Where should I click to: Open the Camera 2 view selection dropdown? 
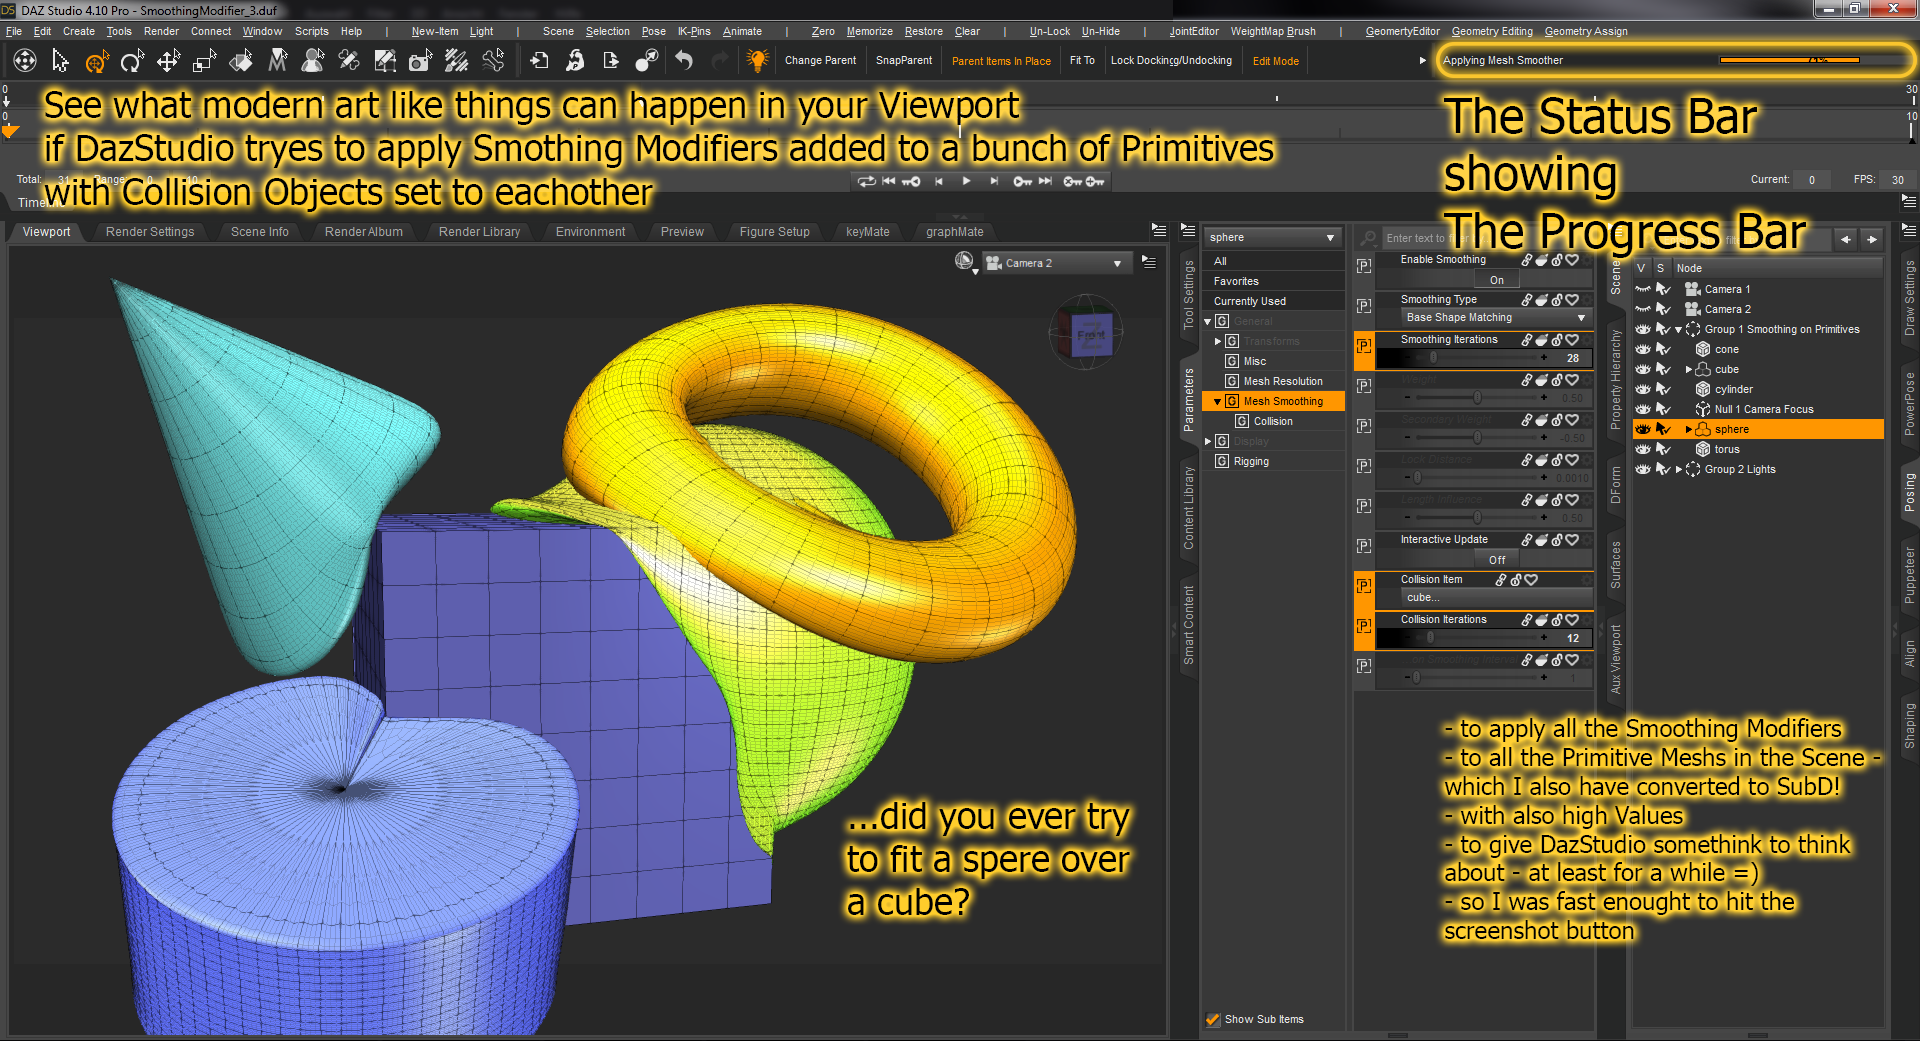click(x=1056, y=263)
